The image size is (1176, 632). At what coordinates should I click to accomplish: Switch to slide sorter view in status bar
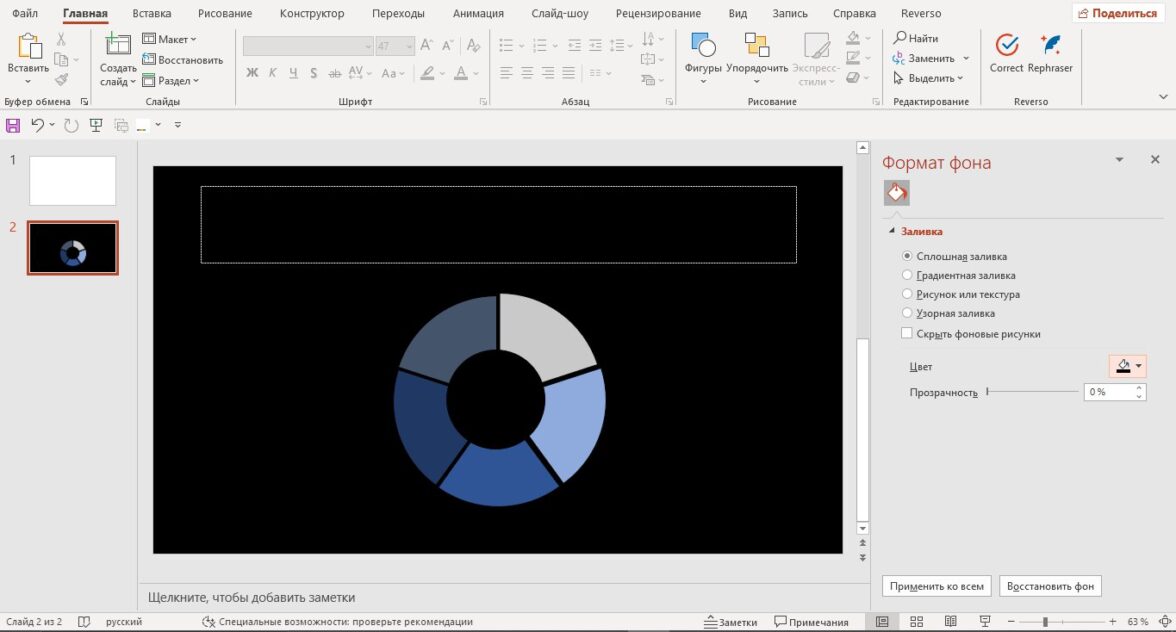[917, 622]
